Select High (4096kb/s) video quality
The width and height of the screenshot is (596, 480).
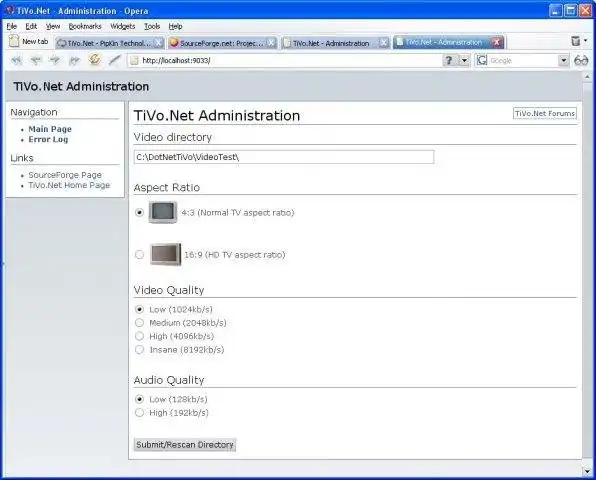pos(139,336)
